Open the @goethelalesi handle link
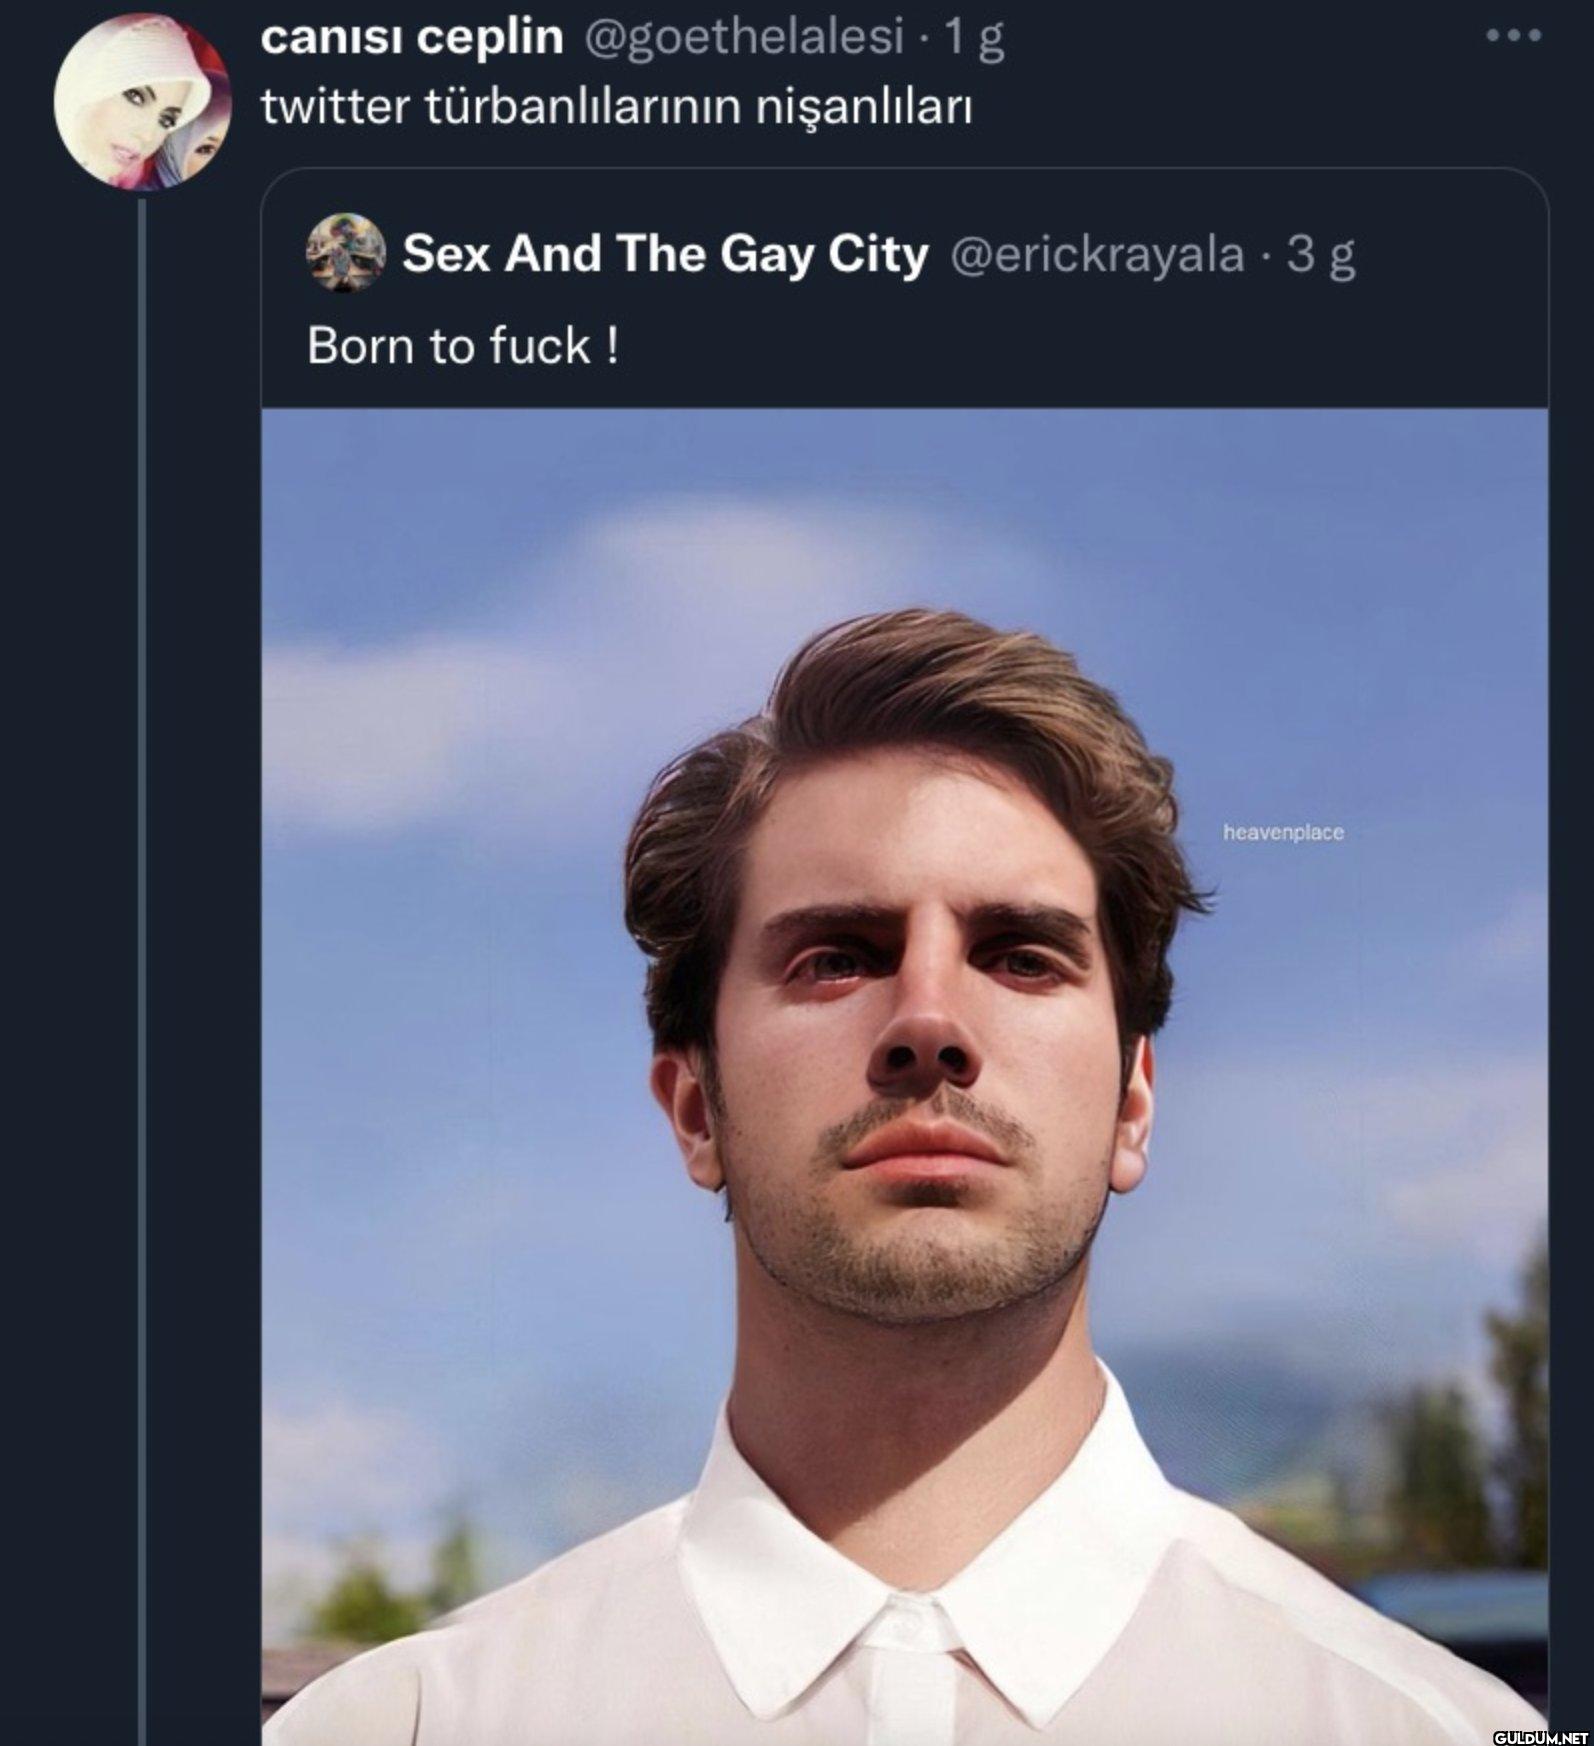Viewport: 1594px width, 1746px height. tap(742, 38)
